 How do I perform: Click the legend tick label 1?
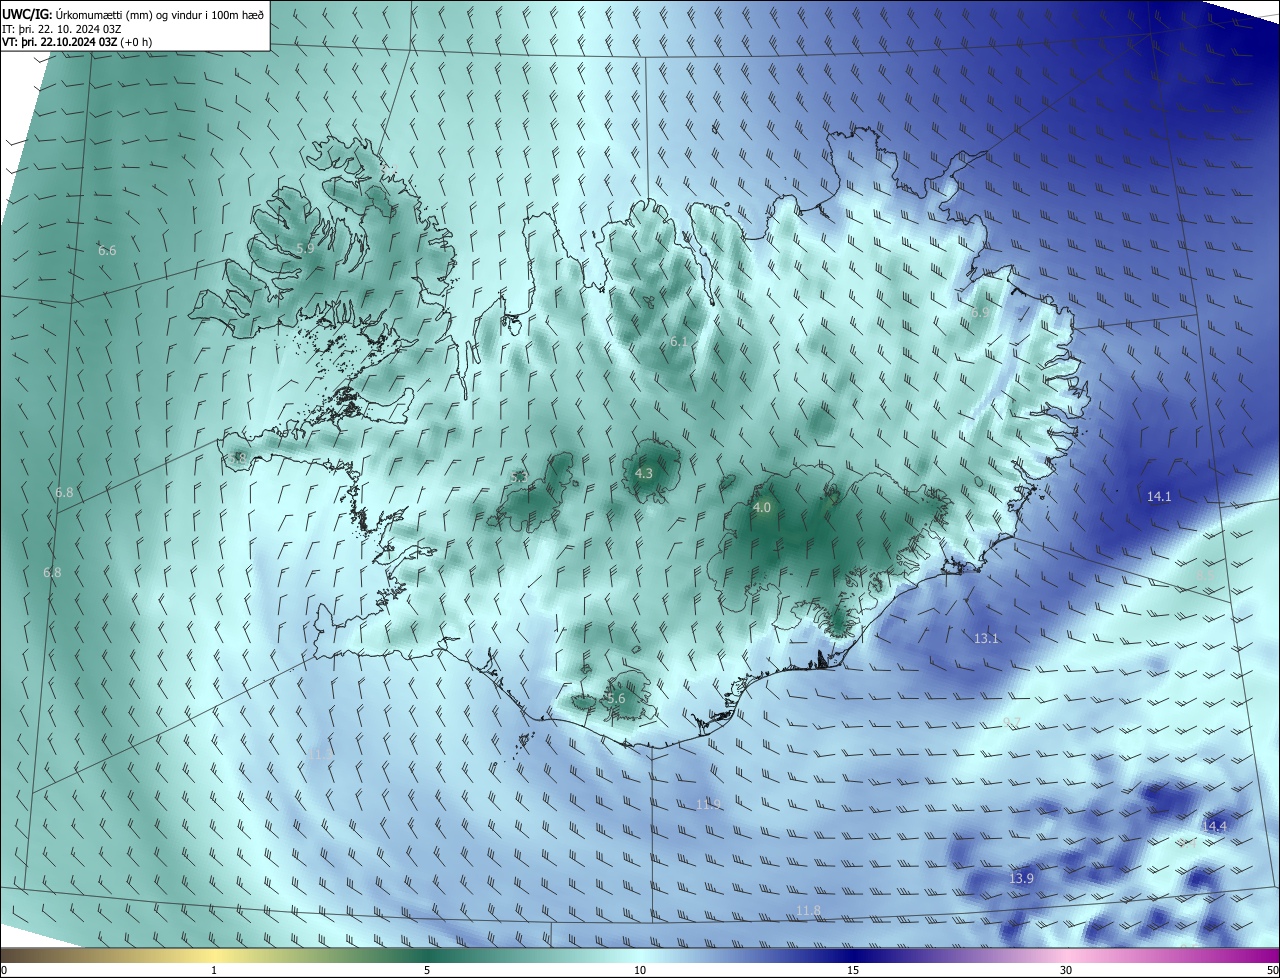point(214,970)
